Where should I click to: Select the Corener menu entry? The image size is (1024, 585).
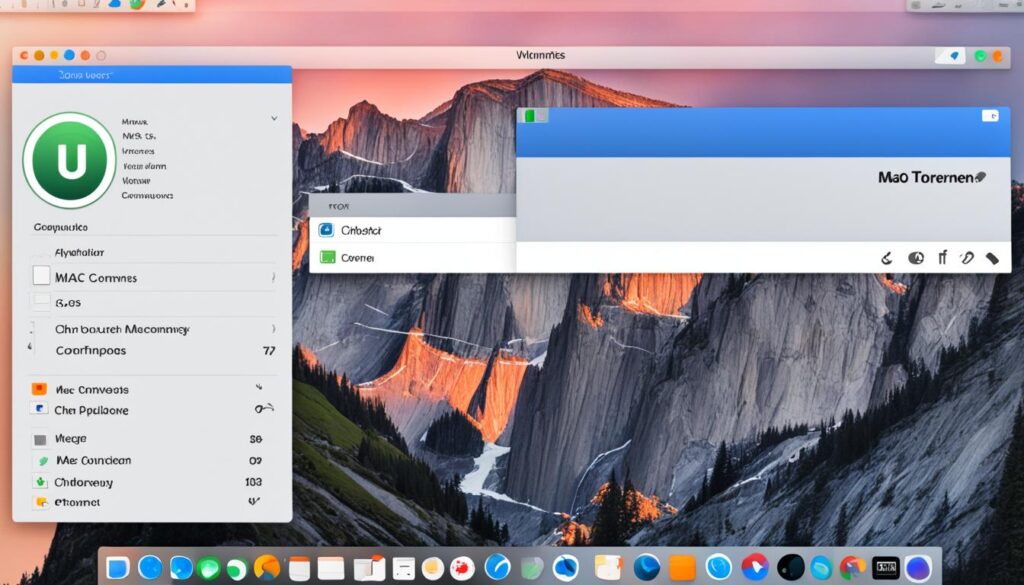click(x=360, y=256)
